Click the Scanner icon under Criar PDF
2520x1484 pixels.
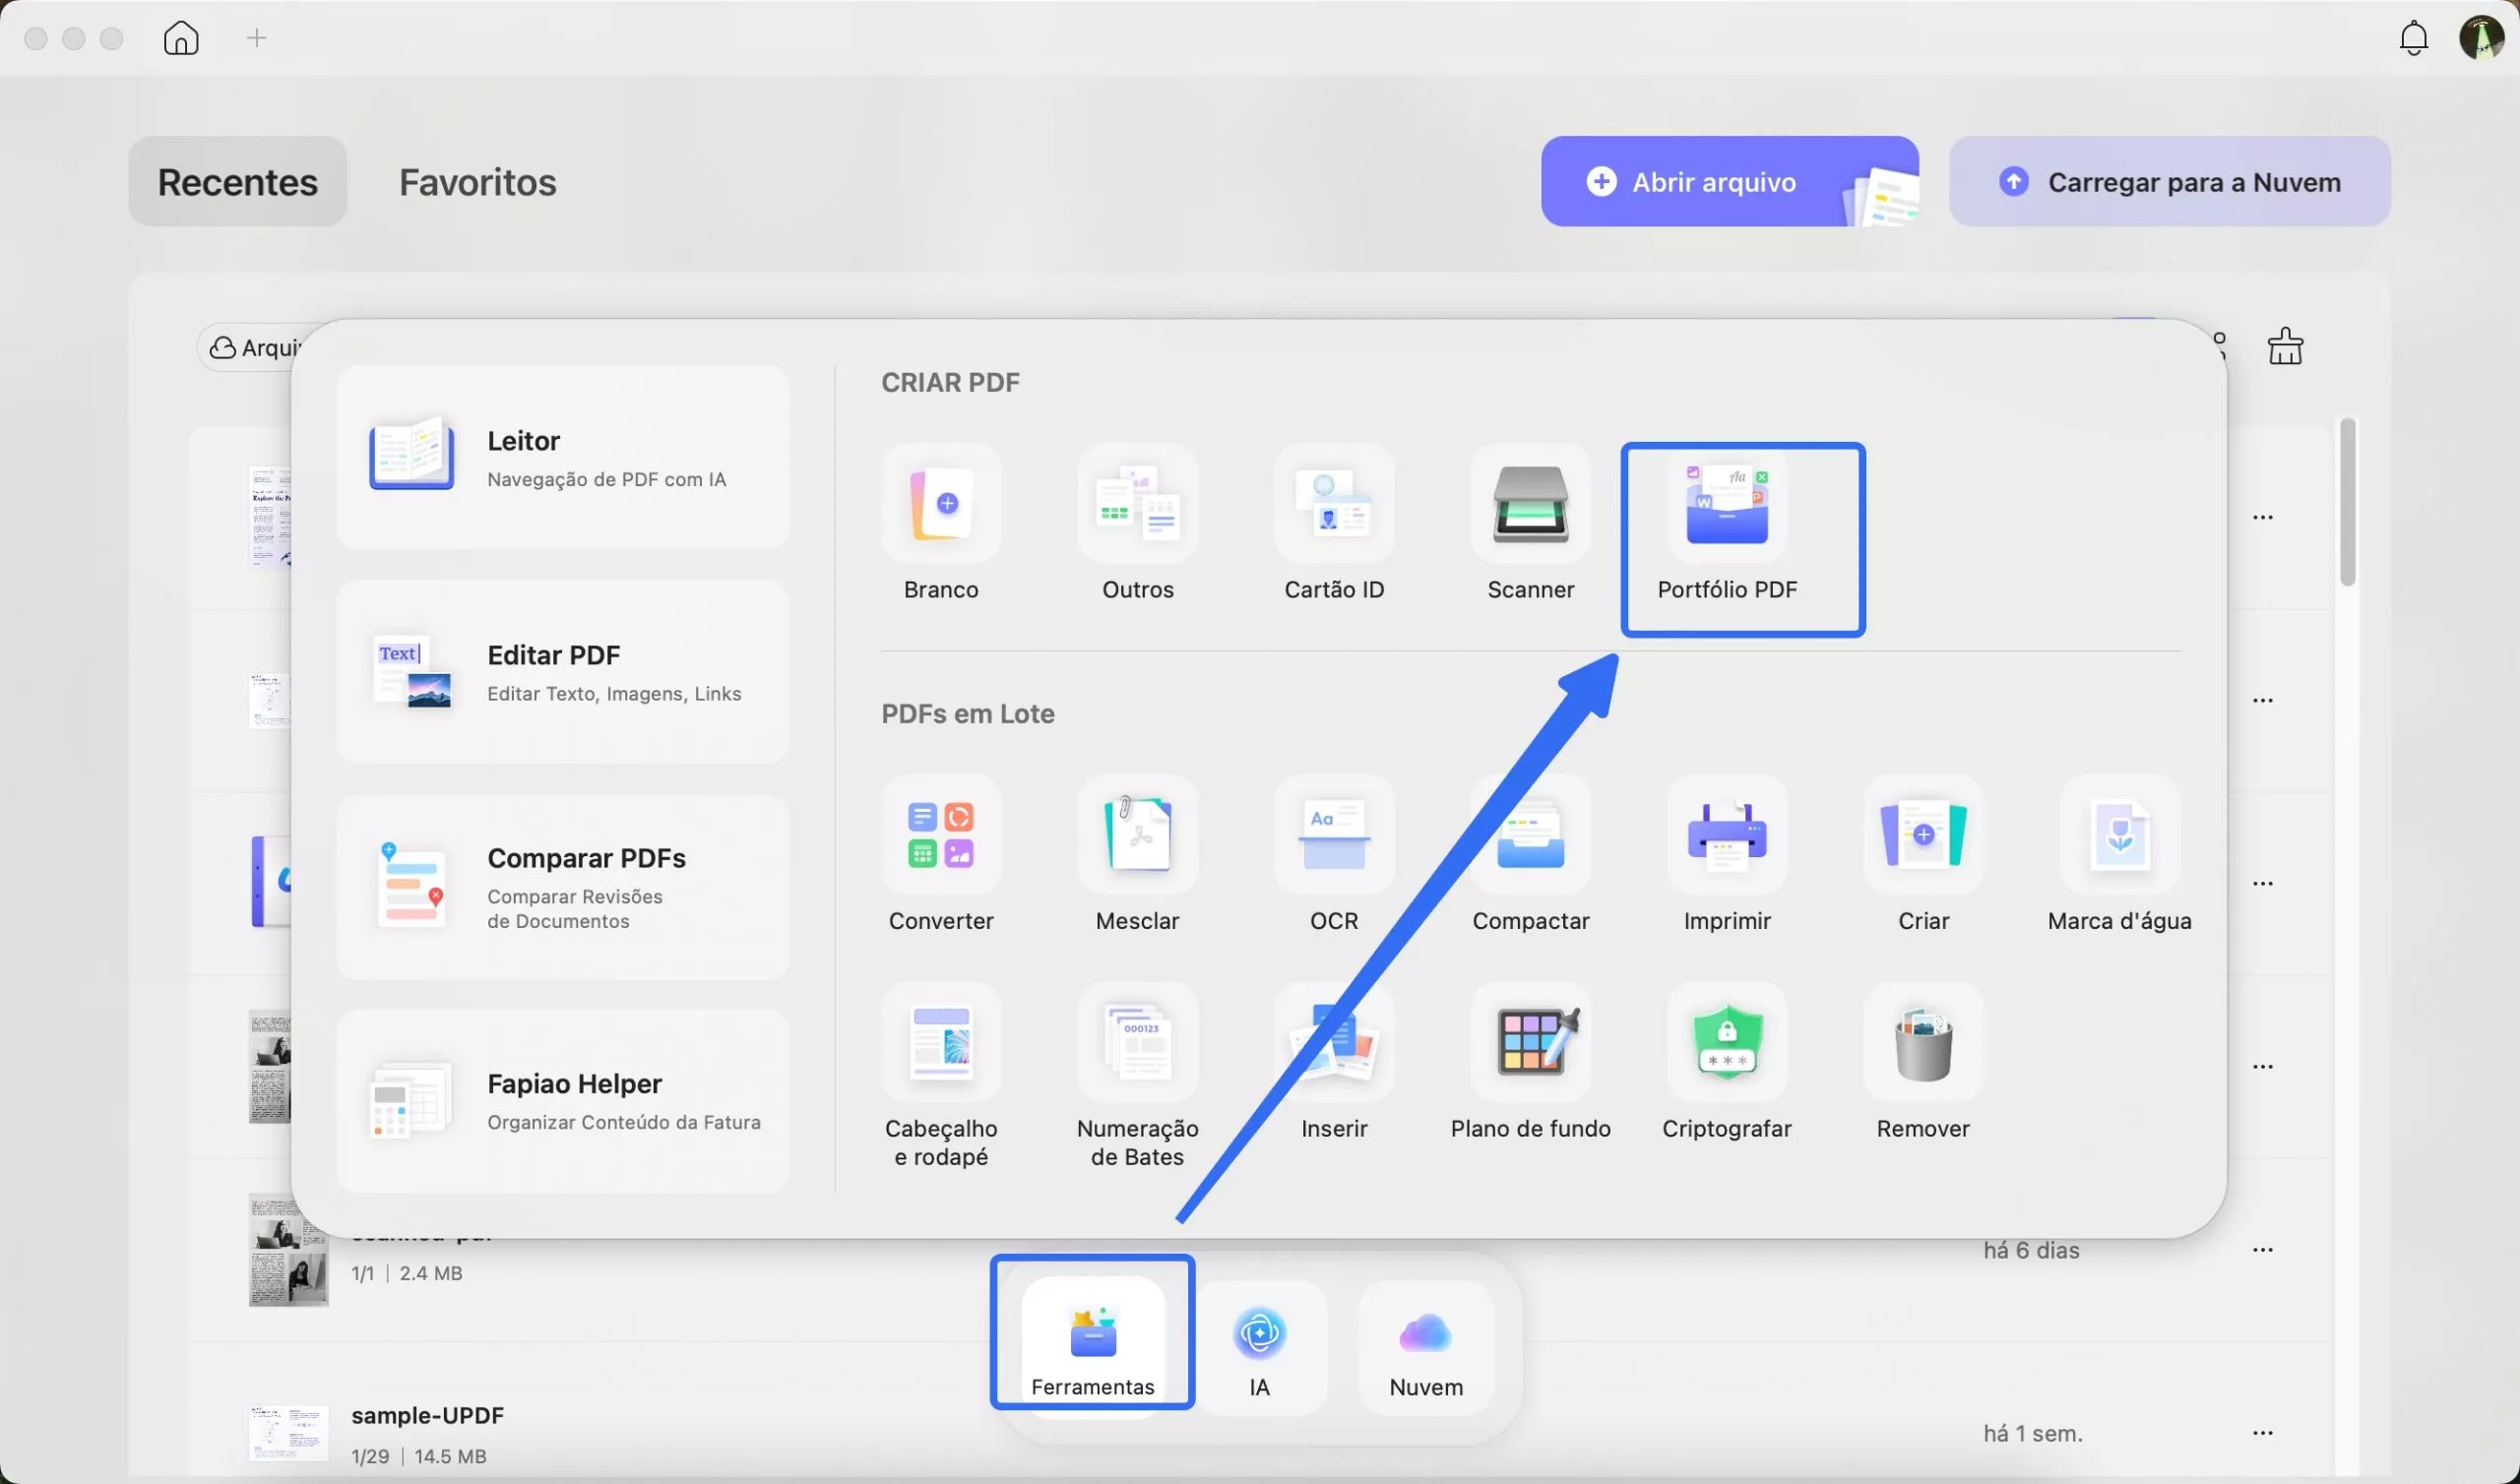pyautogui.click(x=1530, y=505)
